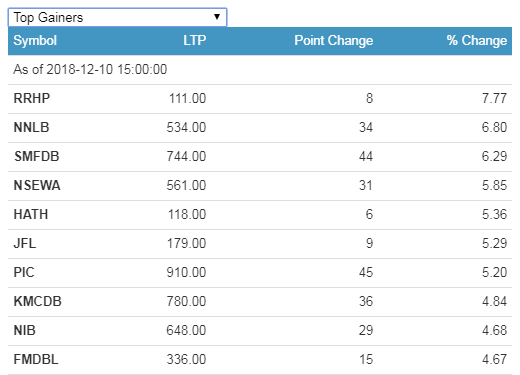
Task: Sort by the Symbol column header
Action: click(x=35, y=41)
